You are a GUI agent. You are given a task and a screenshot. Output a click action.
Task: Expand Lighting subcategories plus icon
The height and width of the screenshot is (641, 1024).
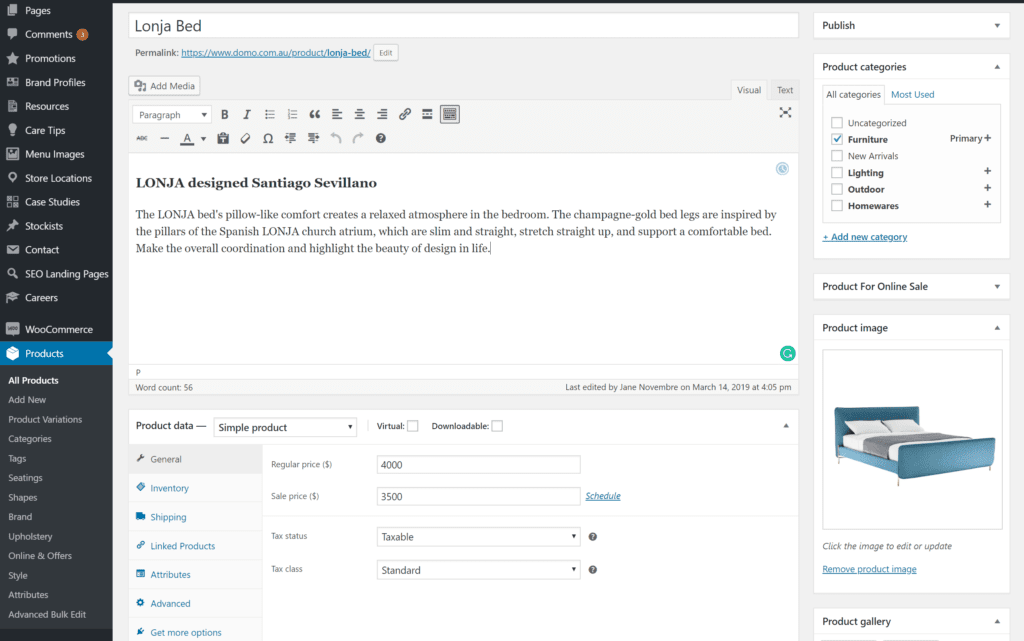[987, 171]
